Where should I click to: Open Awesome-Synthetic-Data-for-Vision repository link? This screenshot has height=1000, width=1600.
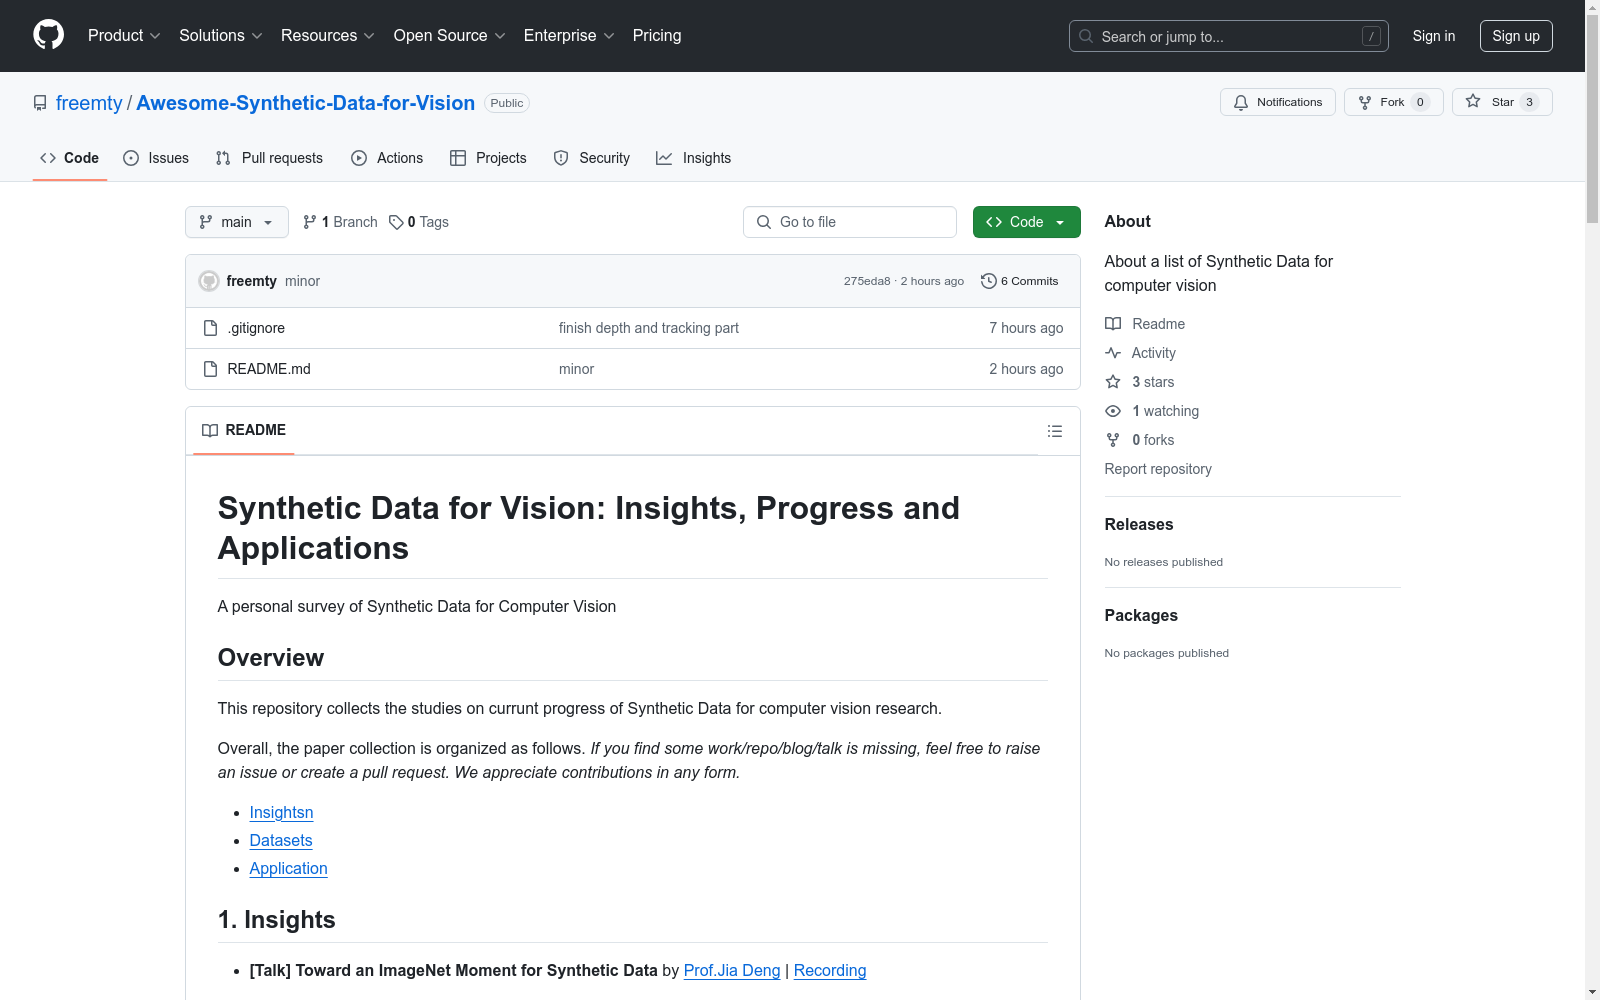[x=306, y=103]
